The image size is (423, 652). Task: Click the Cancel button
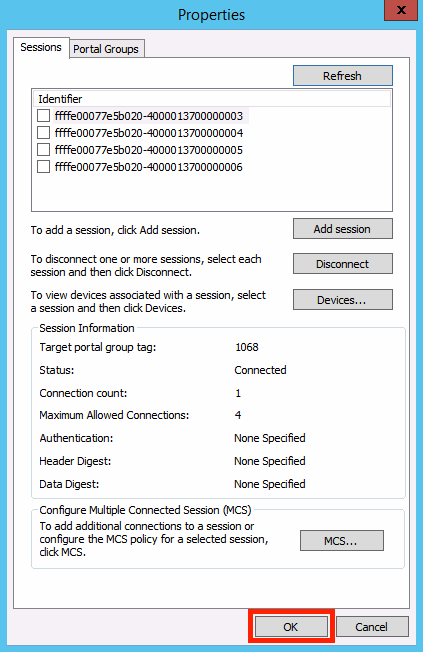tap(372, 627)
